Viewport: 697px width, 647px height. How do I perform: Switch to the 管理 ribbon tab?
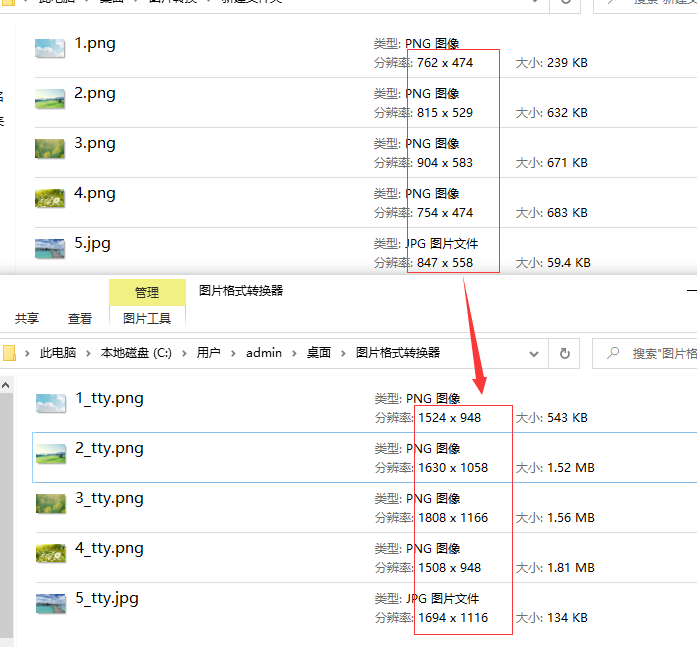[147, 292]
